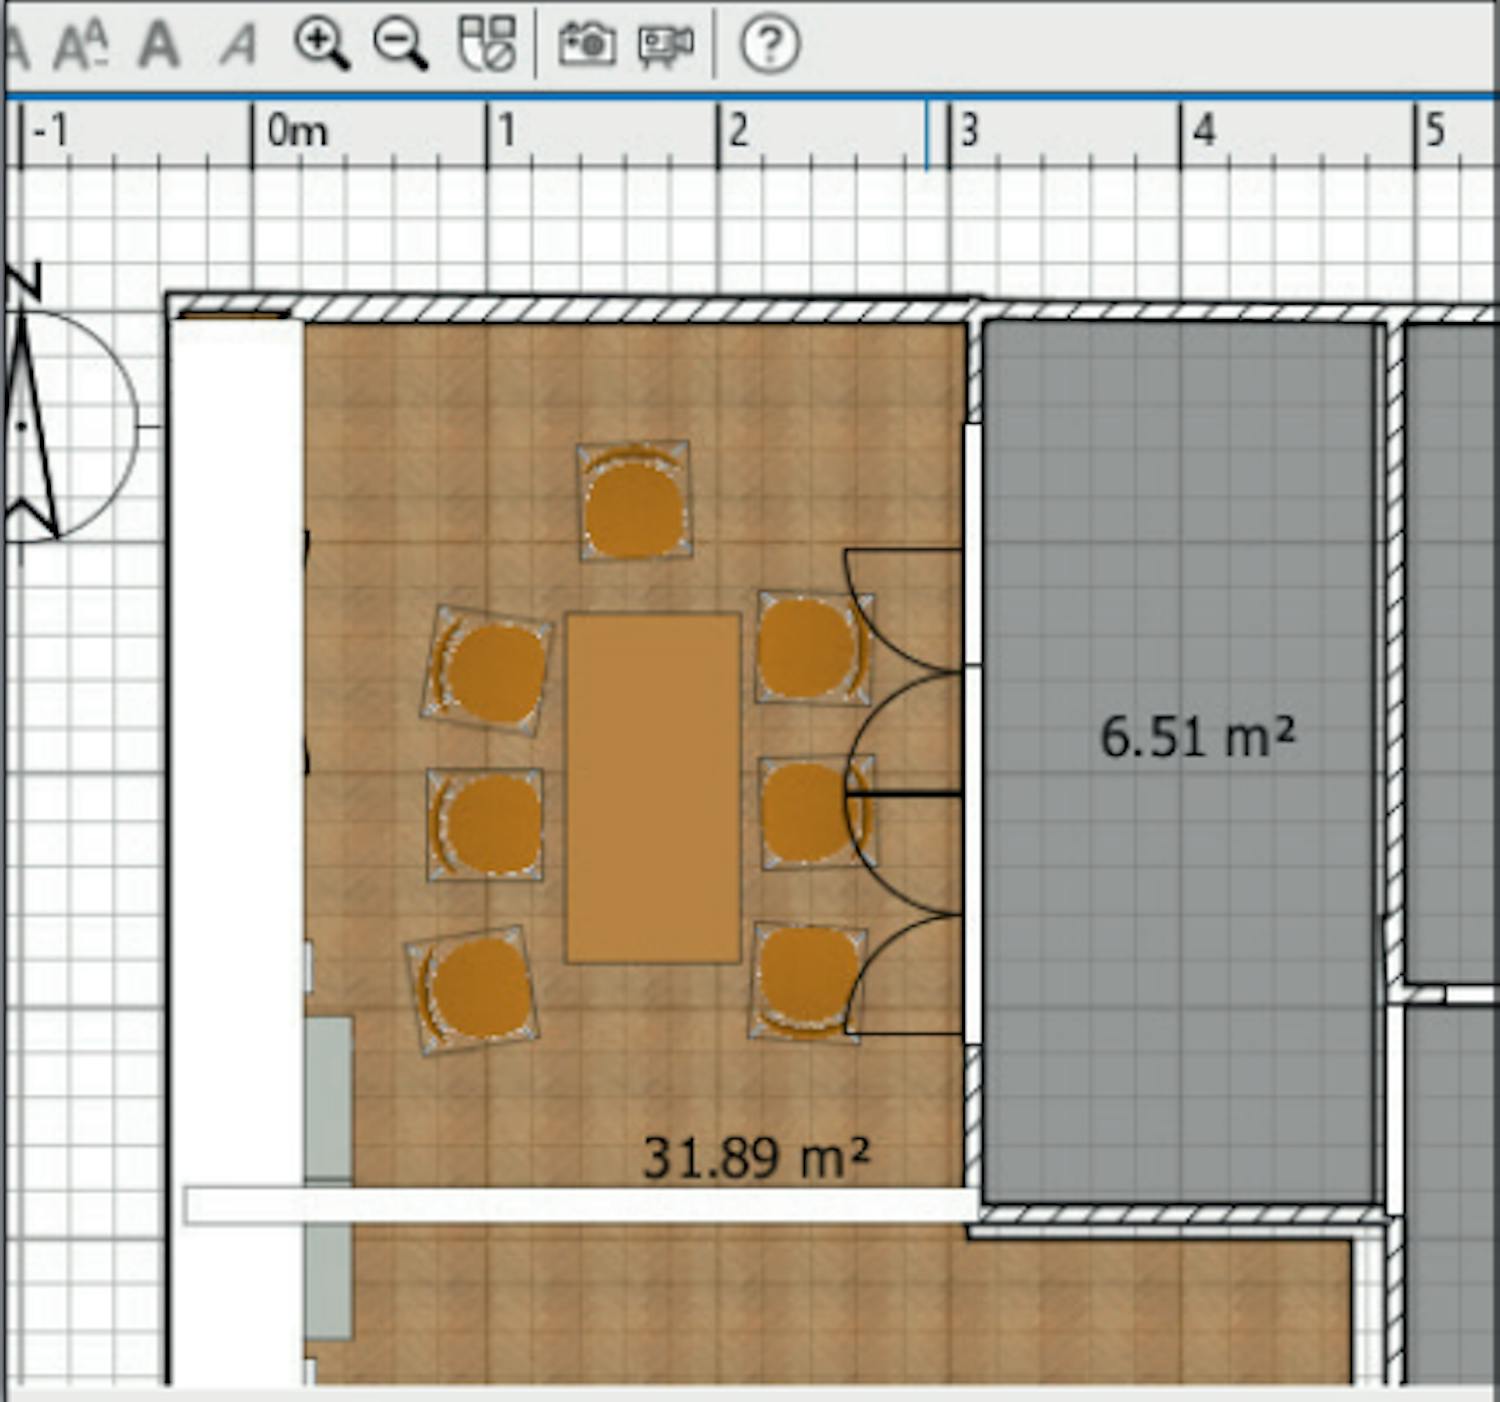Select the compass rose on the plan

(x=60, y=425)
